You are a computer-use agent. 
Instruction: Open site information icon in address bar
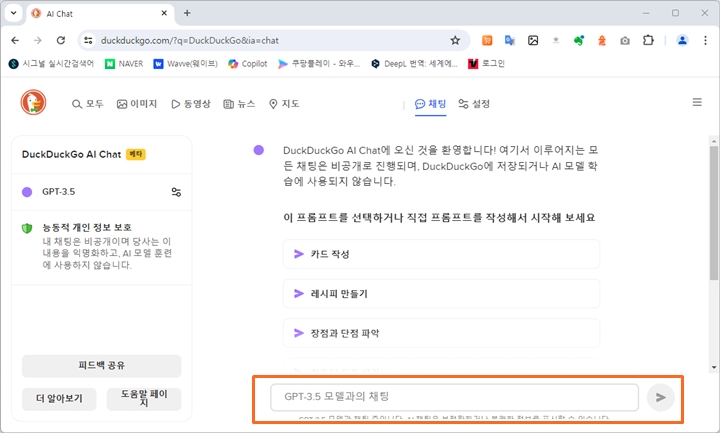tap(88, 40)
